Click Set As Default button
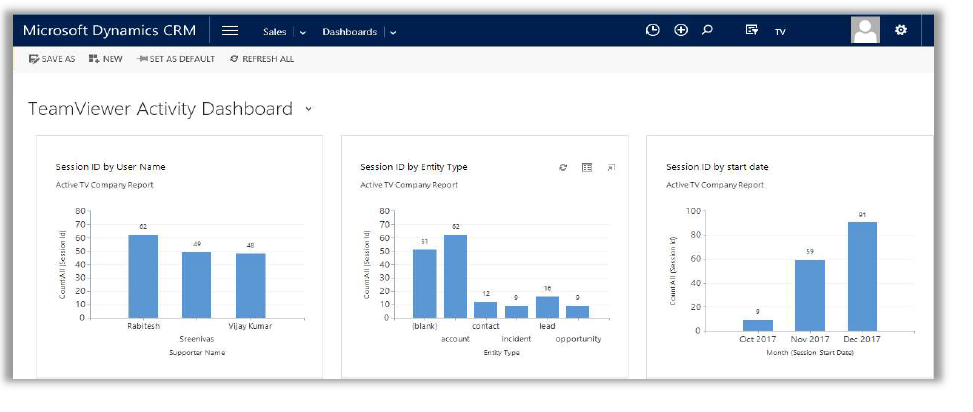 click(176, 59)
